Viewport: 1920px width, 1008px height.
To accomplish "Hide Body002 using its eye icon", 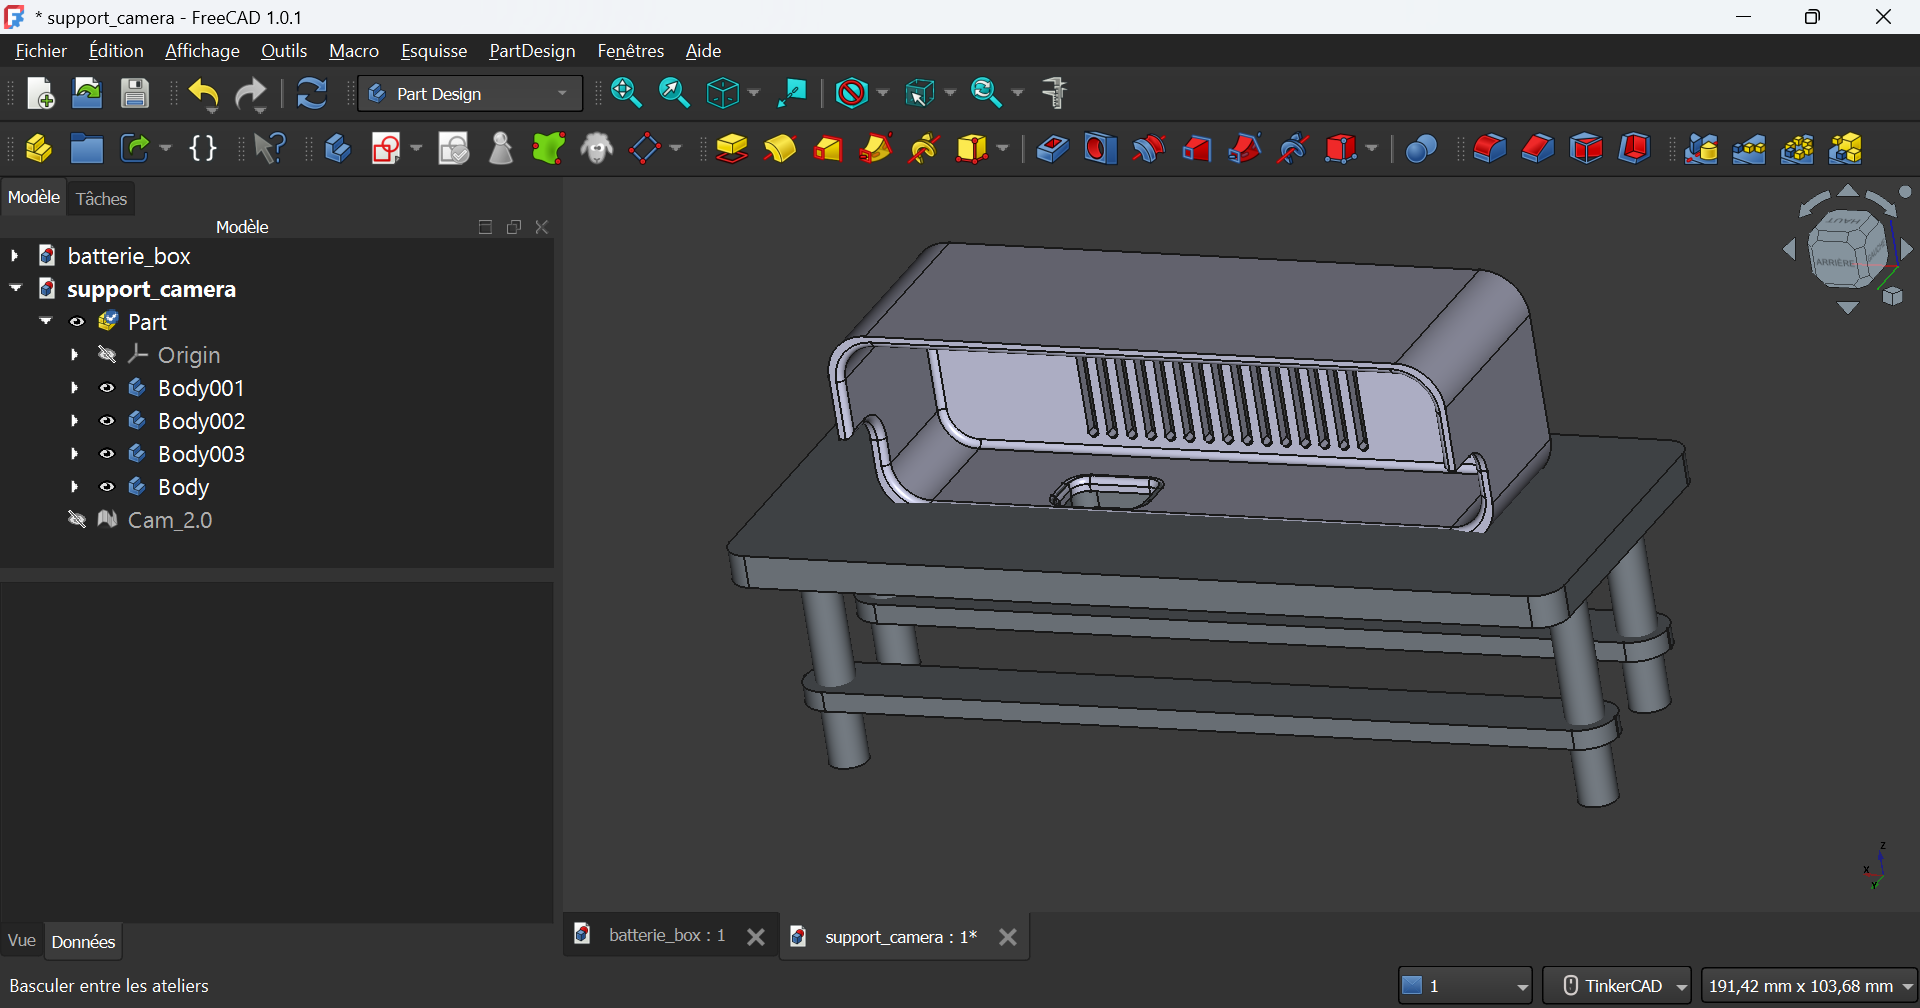I will [107, 421].
